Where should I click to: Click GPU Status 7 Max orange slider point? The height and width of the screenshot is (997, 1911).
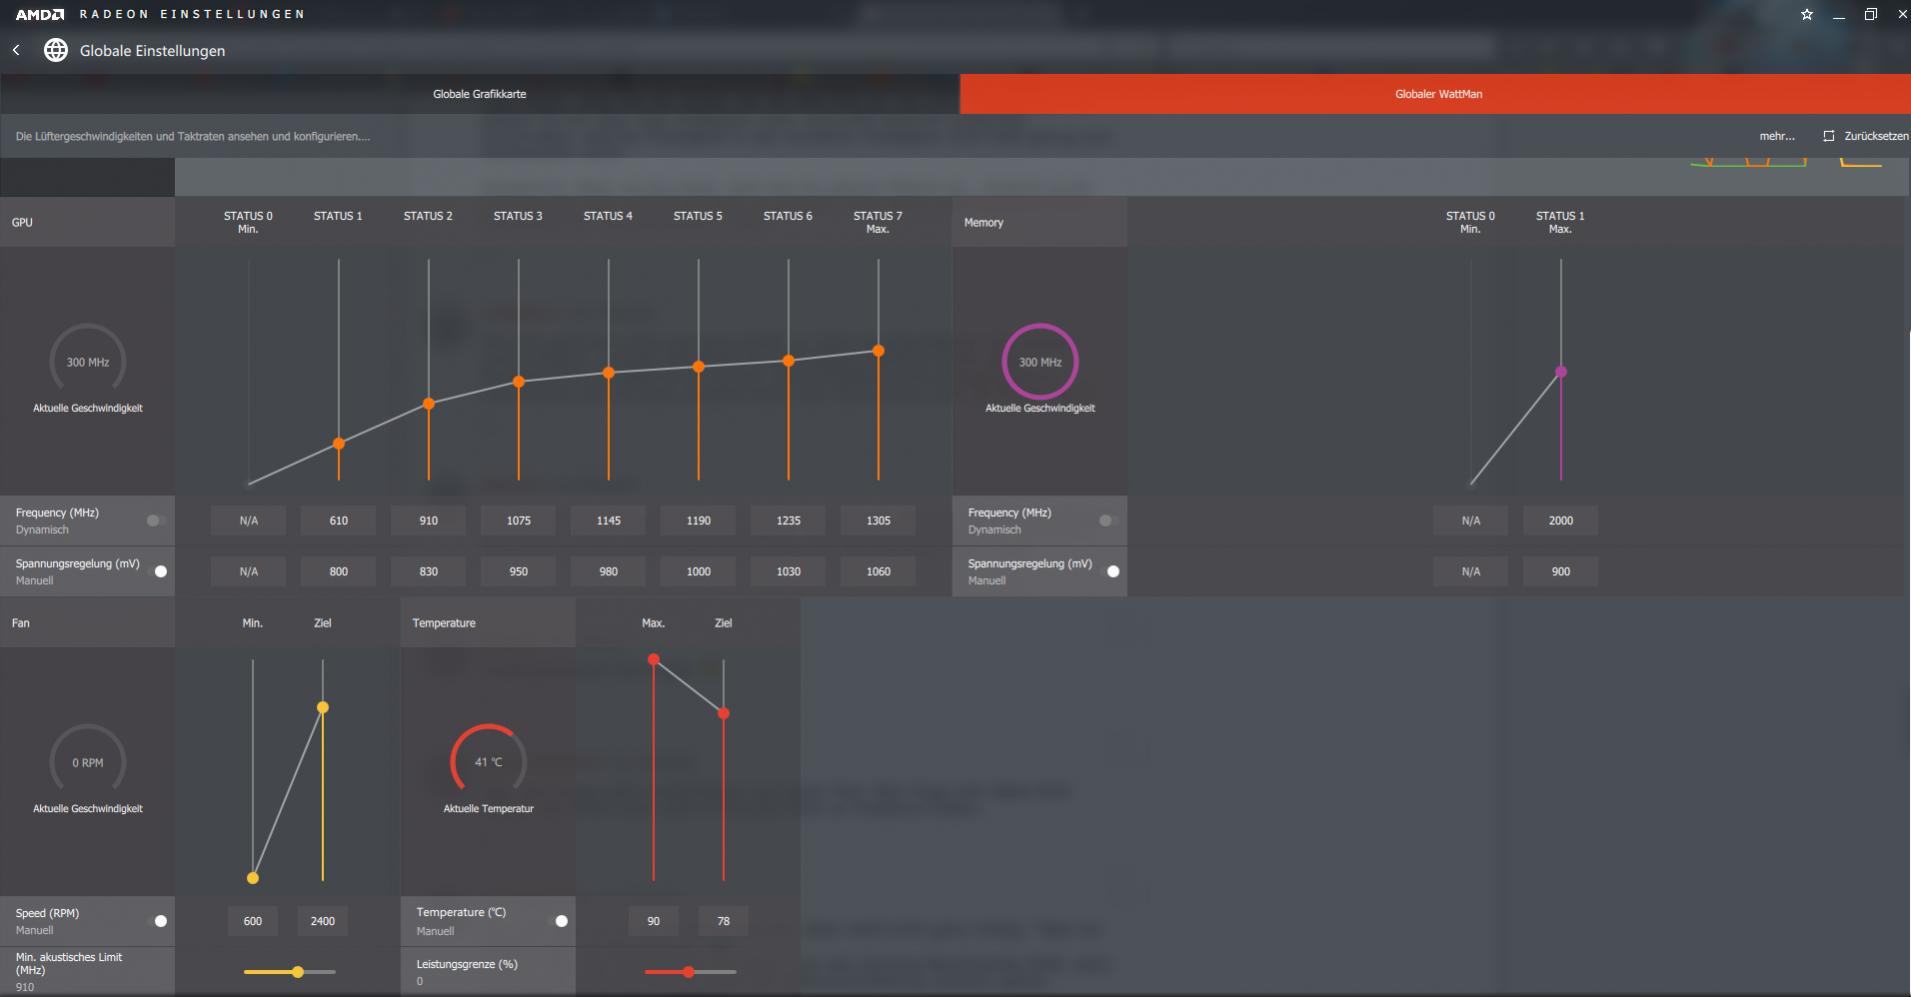point(878,351)
